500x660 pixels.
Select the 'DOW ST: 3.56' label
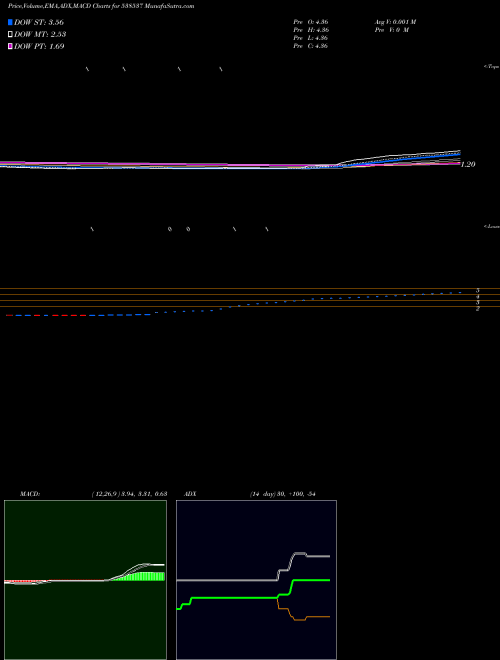(39, 22)
